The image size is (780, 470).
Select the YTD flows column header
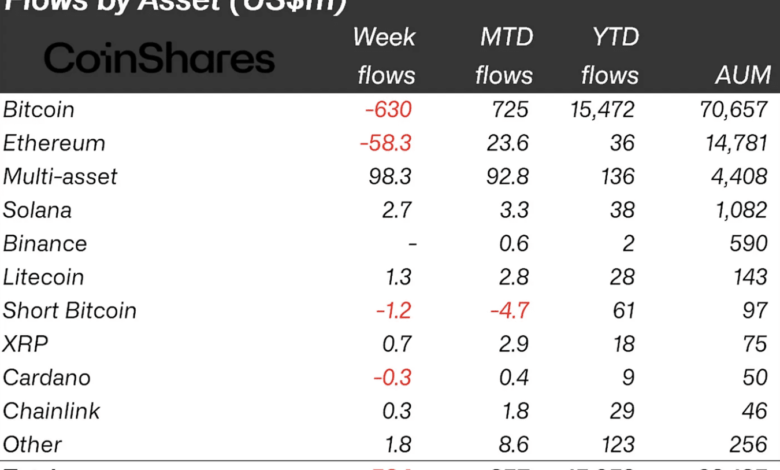click(x=608, y=57)
